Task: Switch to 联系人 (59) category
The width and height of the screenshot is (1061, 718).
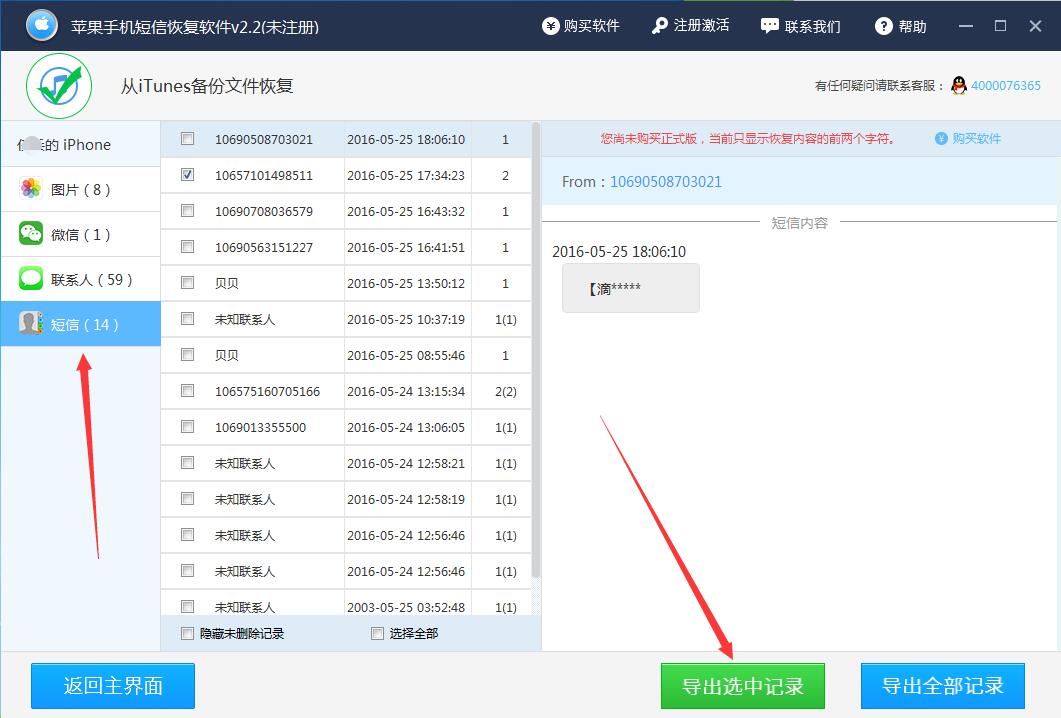Action: [x=81, y=279]
